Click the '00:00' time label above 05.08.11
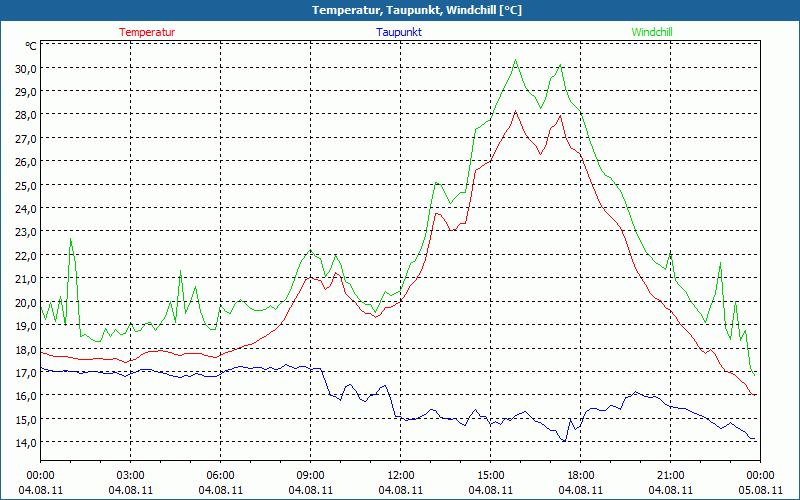 click(x=760, y=476)
